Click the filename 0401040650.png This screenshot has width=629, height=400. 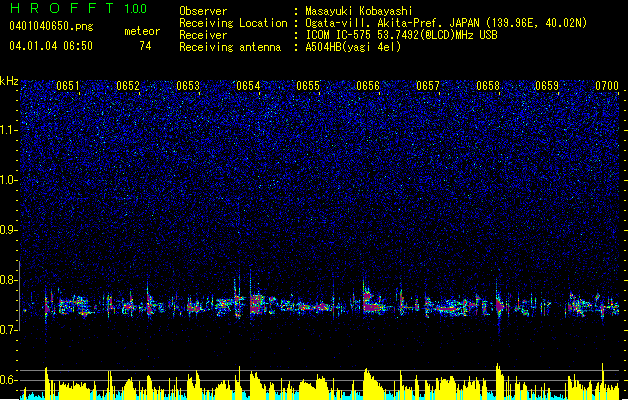click(x=51, y=27)
